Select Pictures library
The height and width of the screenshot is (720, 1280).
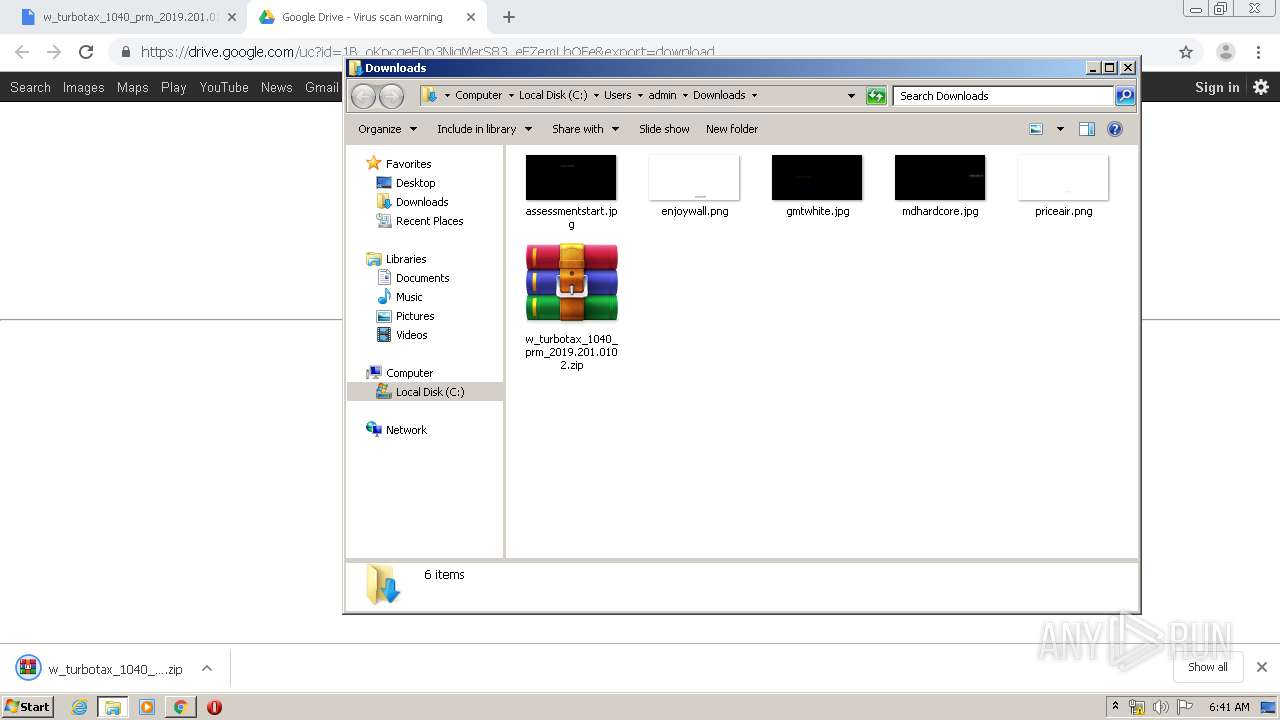pyautogui.click(x=414, y=316)
